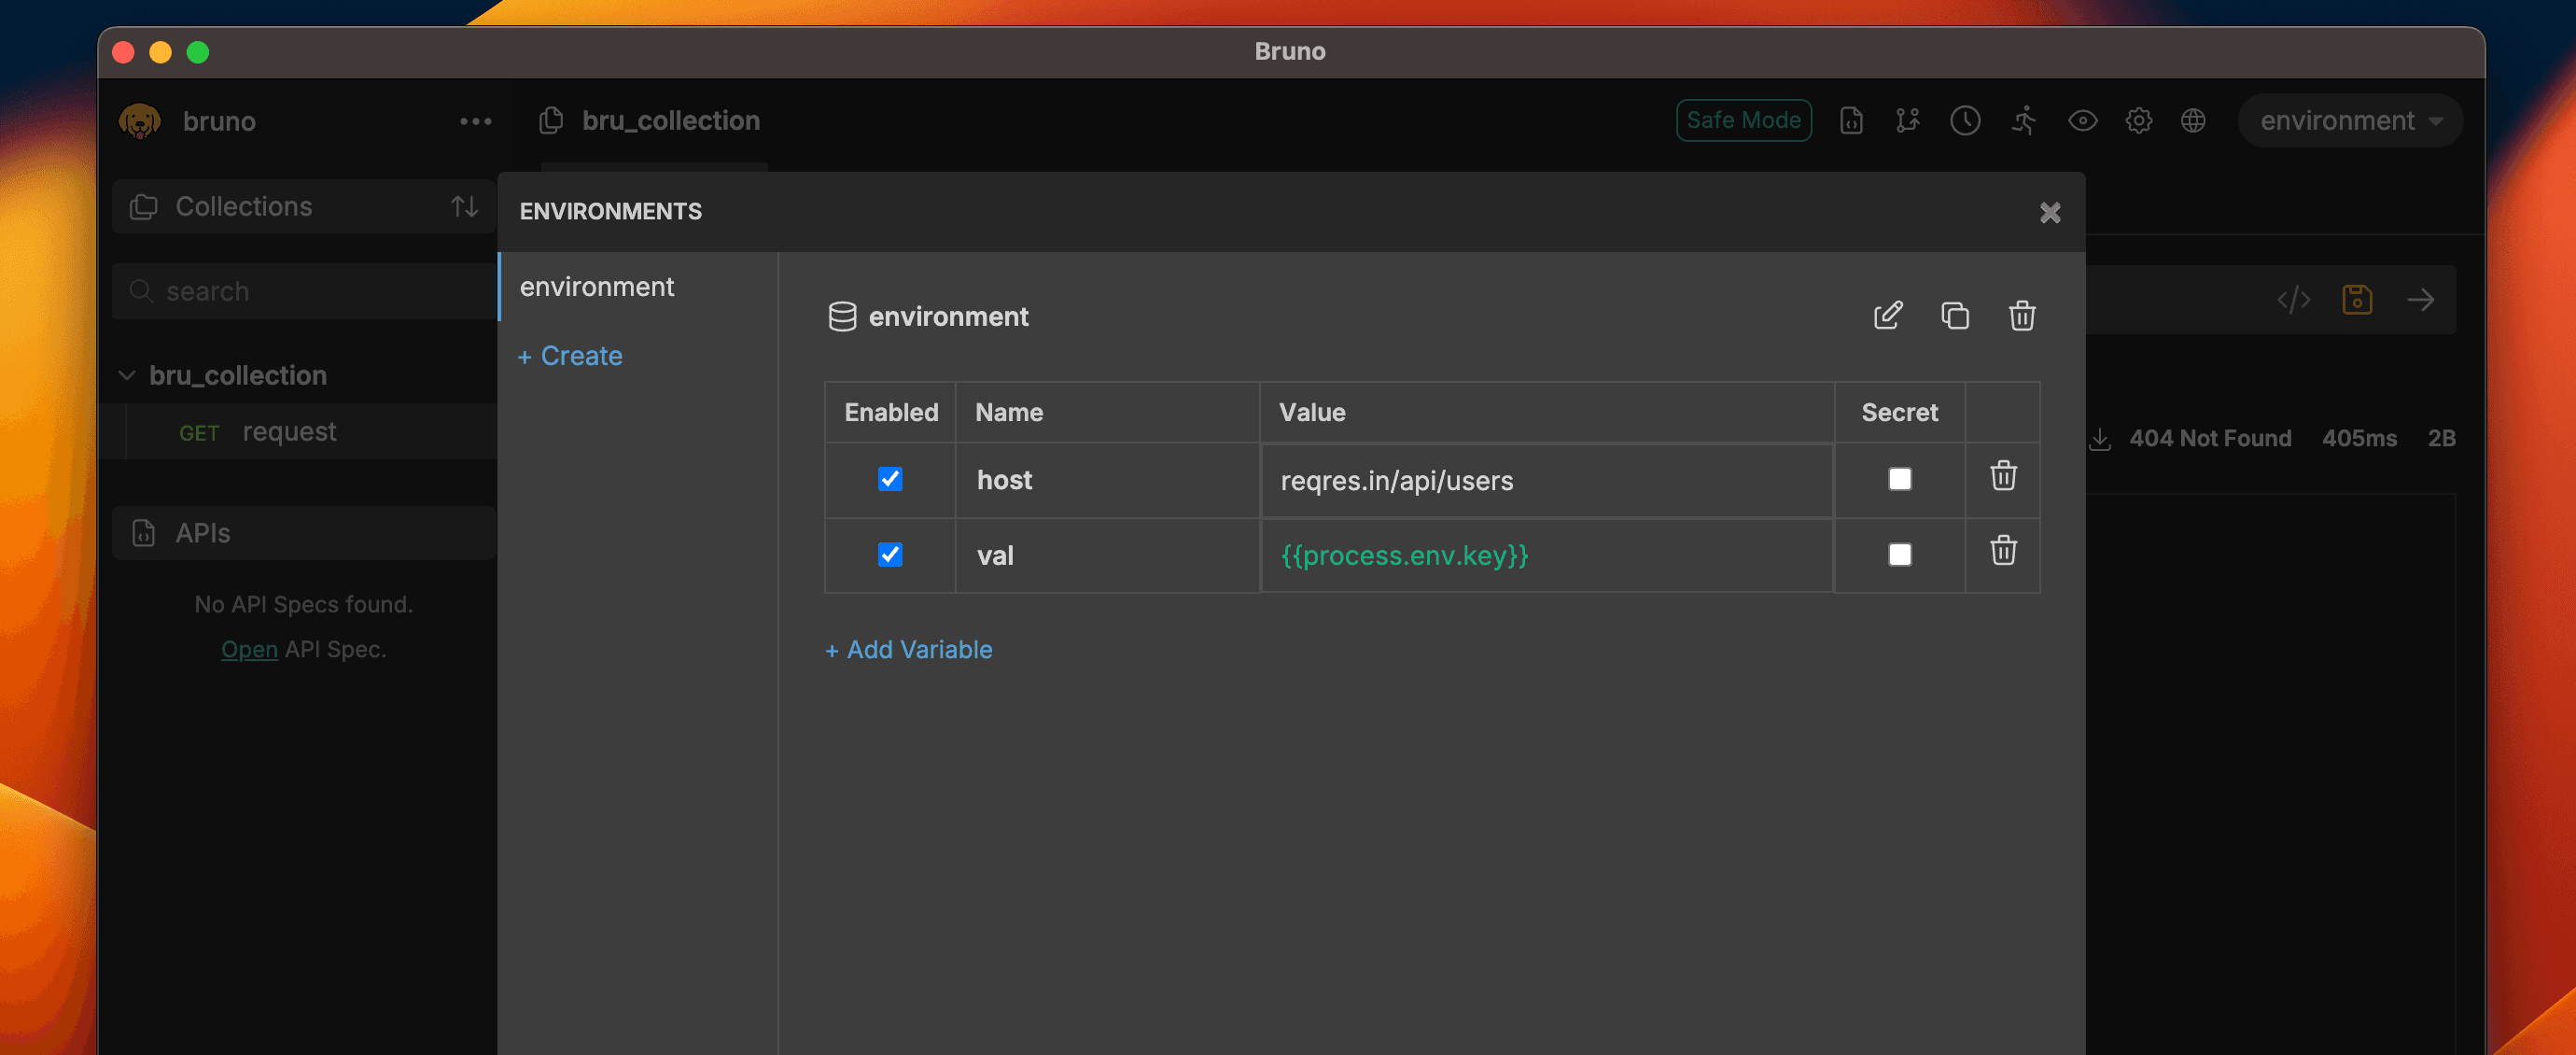Image resolution: width=2576 pixels, height=1055 pixels.
Task: Open the environment selector dropdown
Action: tap(2350, 121)
